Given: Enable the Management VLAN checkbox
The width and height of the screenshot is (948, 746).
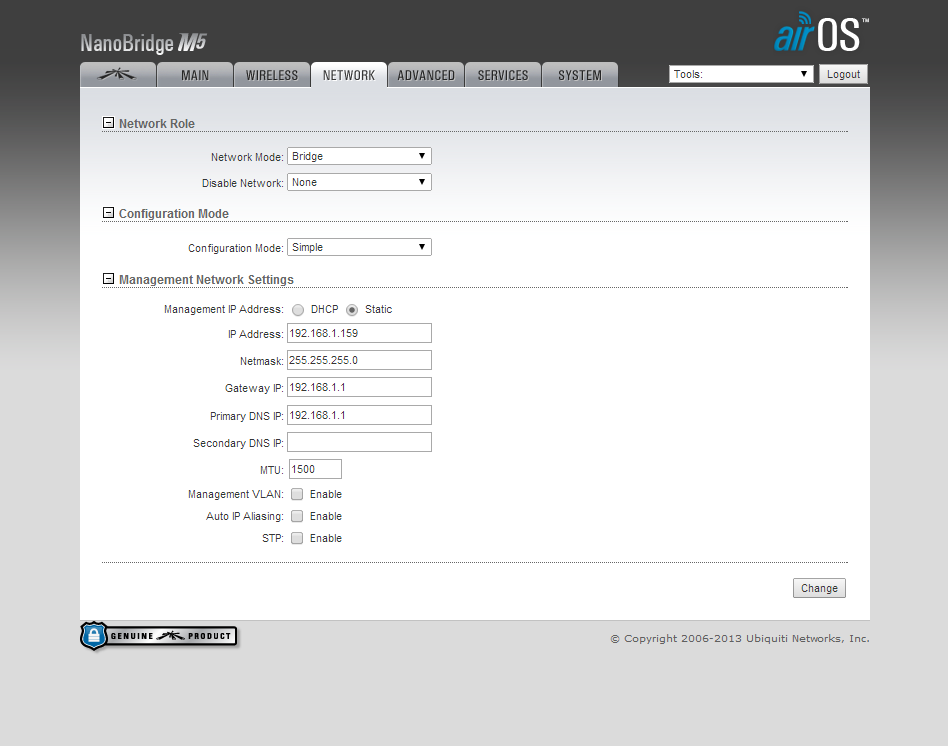Looking at the screenshot, I should pyautogui.click(x=297, y=494).
